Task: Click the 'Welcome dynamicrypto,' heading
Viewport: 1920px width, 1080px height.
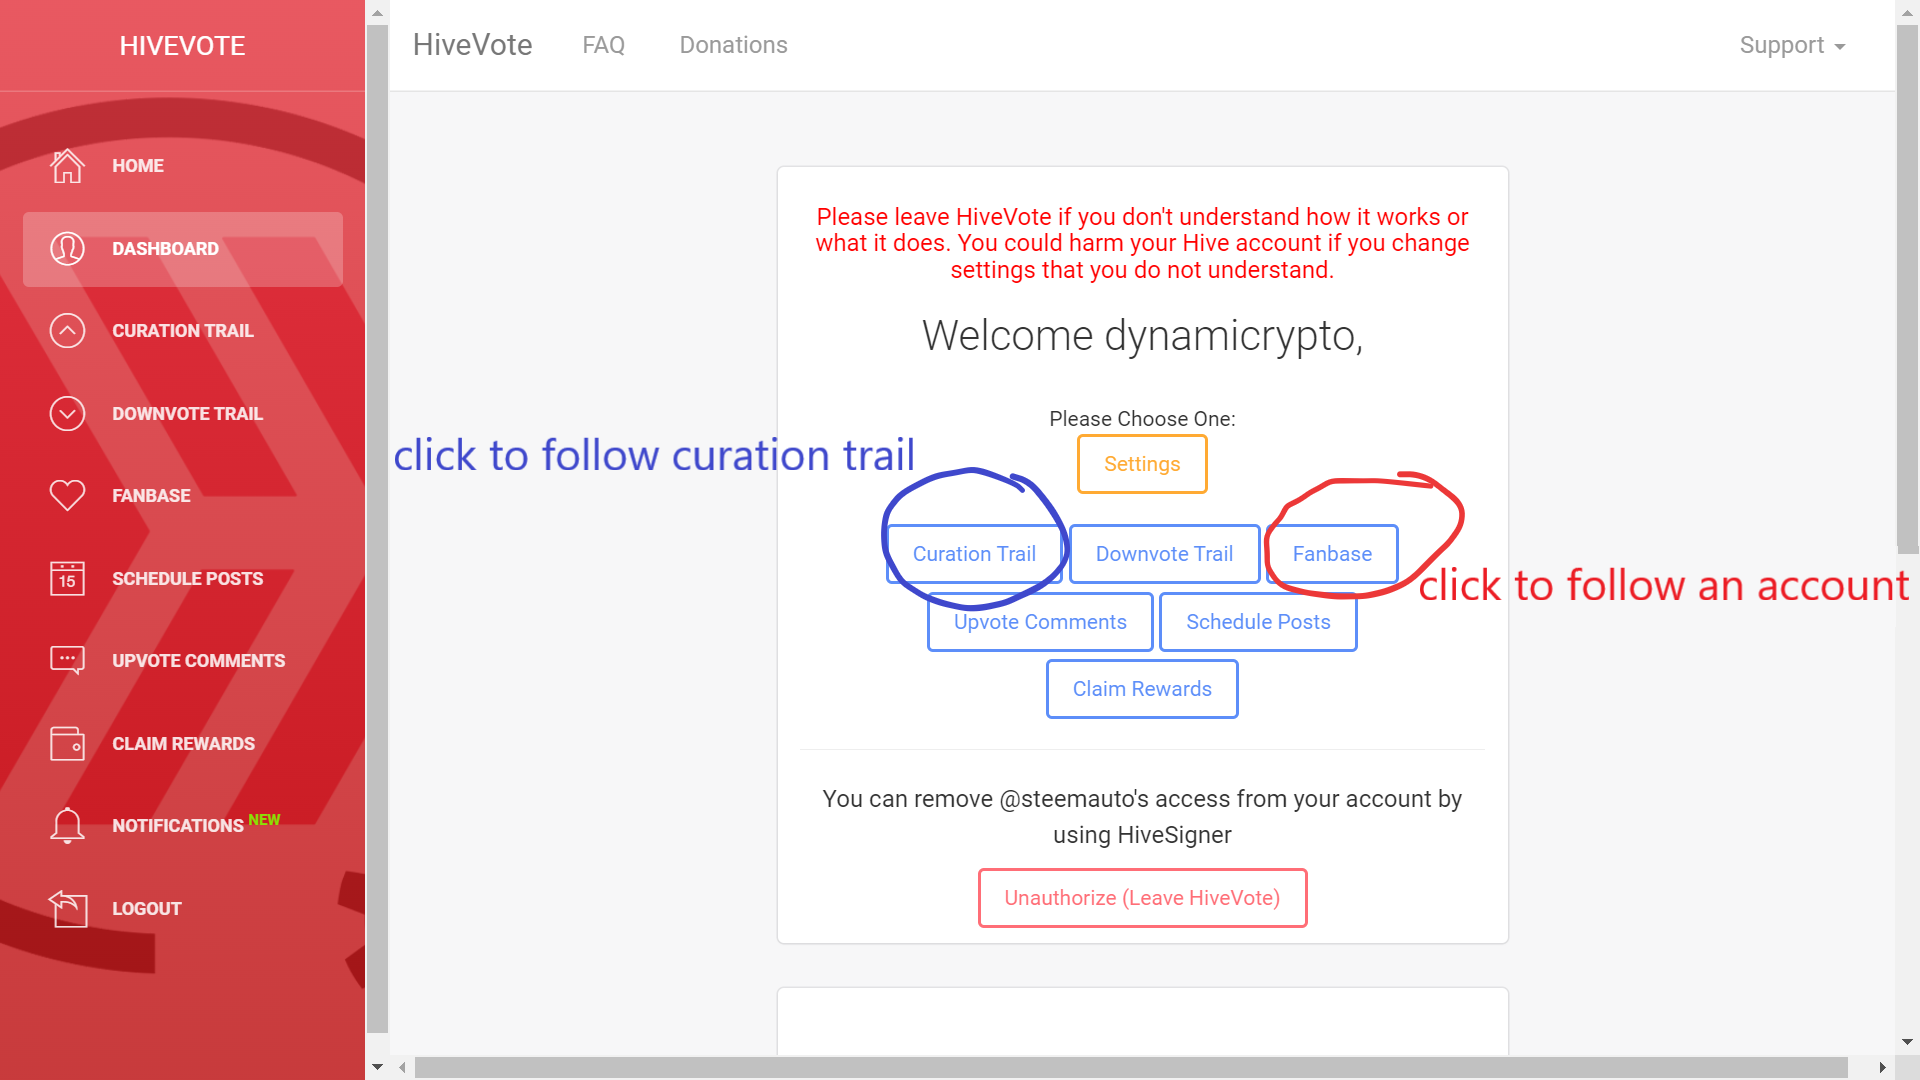Action: tap(1142, 336)
